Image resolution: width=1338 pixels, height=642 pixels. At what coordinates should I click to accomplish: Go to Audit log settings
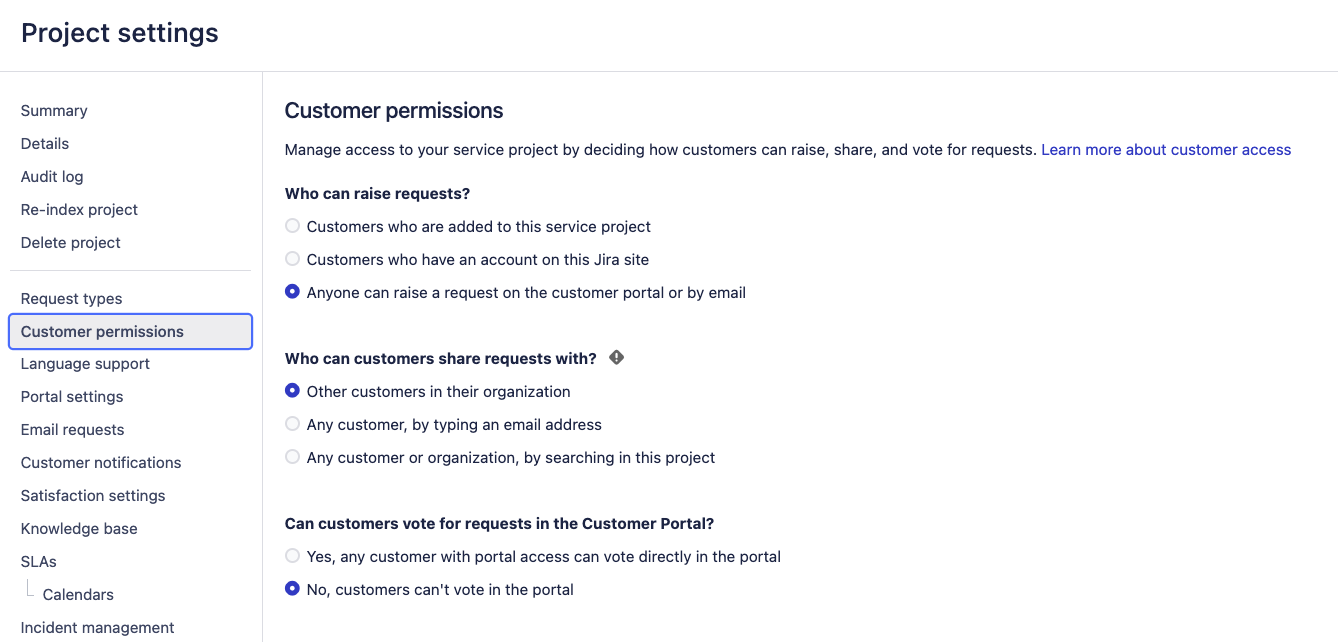click(x=52, y=177)
